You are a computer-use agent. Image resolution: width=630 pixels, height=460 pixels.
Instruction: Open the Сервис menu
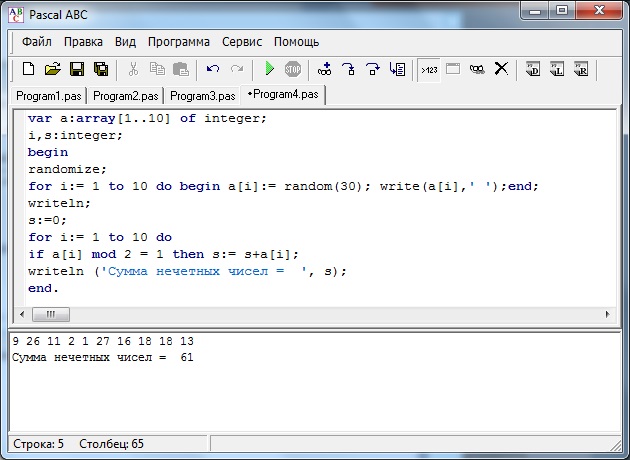point(242,42)
